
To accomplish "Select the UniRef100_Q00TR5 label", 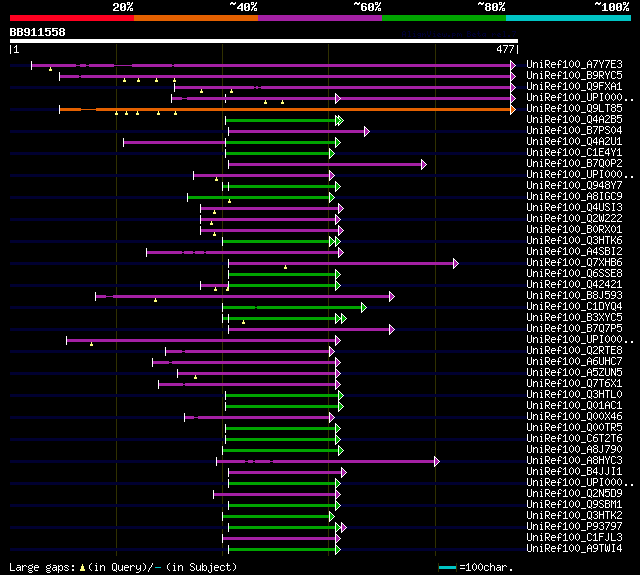I will tap(574, 428).
